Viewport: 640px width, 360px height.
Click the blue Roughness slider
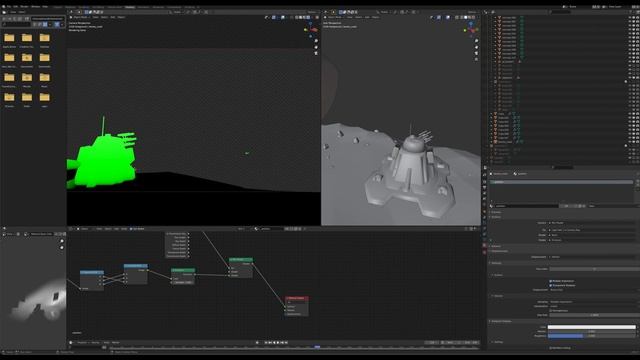click(592, 336)
